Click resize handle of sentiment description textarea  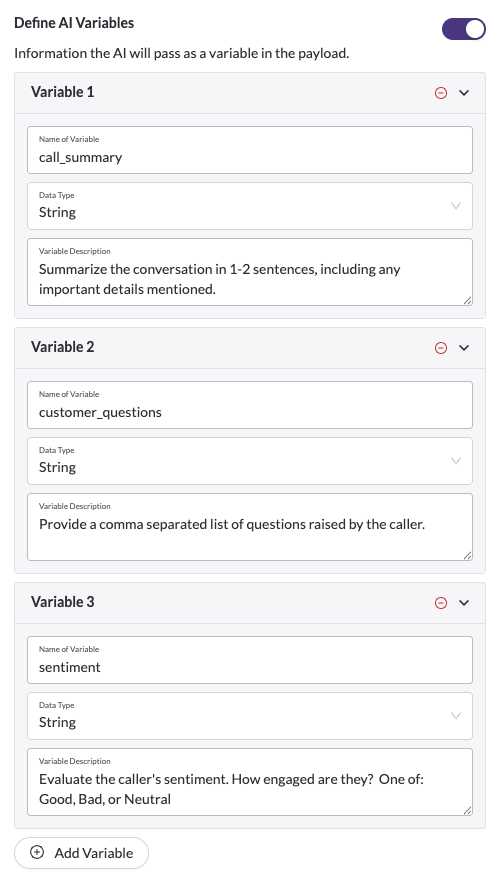[x=468, y=811]
